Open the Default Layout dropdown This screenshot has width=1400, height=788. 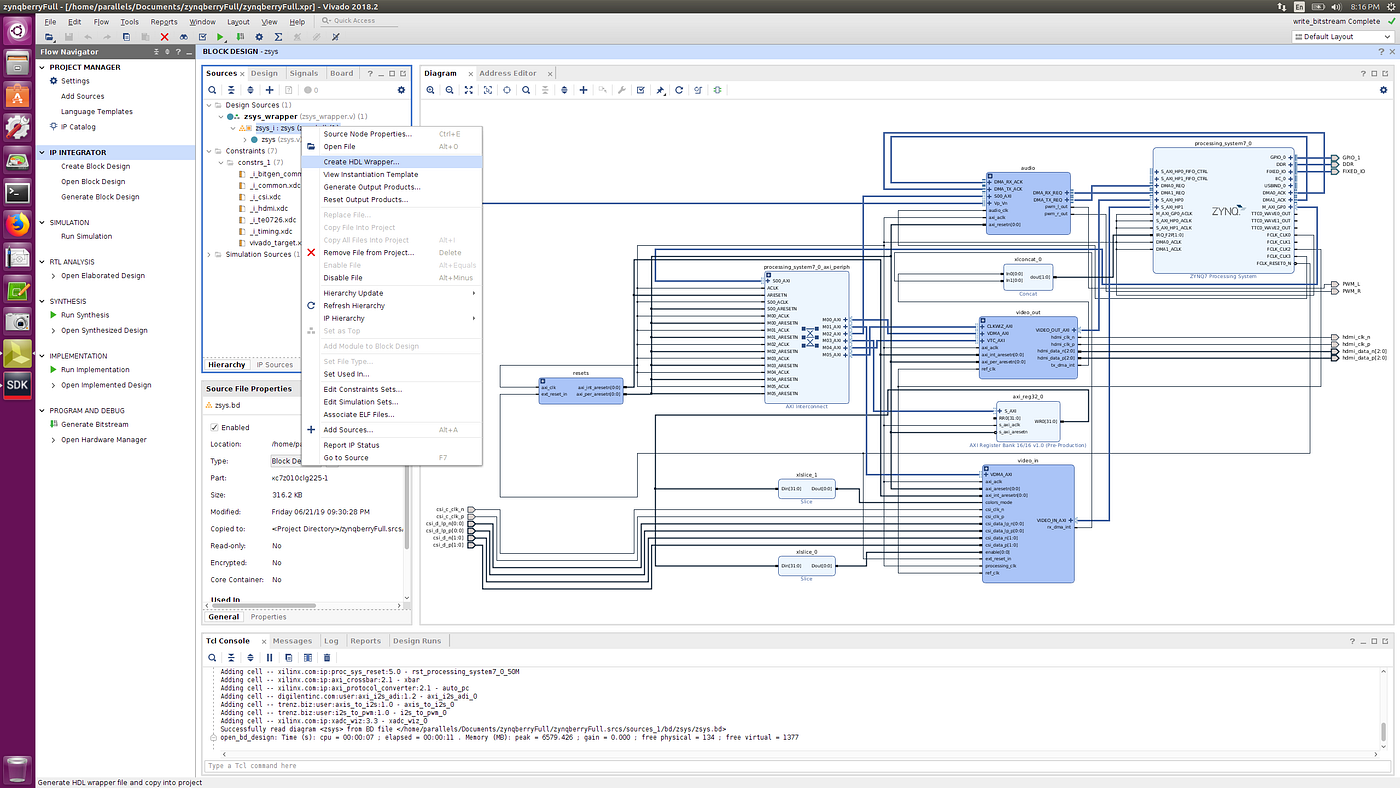point(1340,37)
